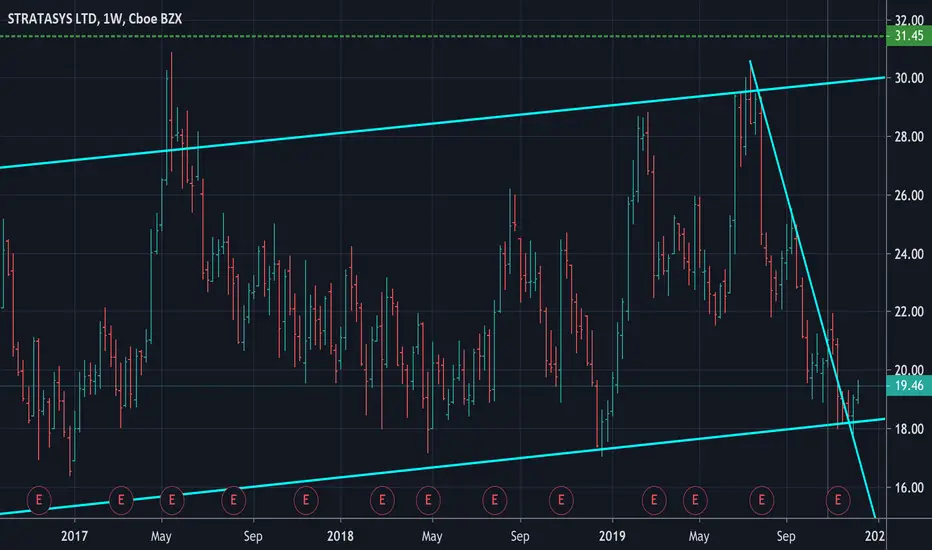
Task: Click the 32.00 price axis label
Action: pyautogui.click(x=909, y=20)
